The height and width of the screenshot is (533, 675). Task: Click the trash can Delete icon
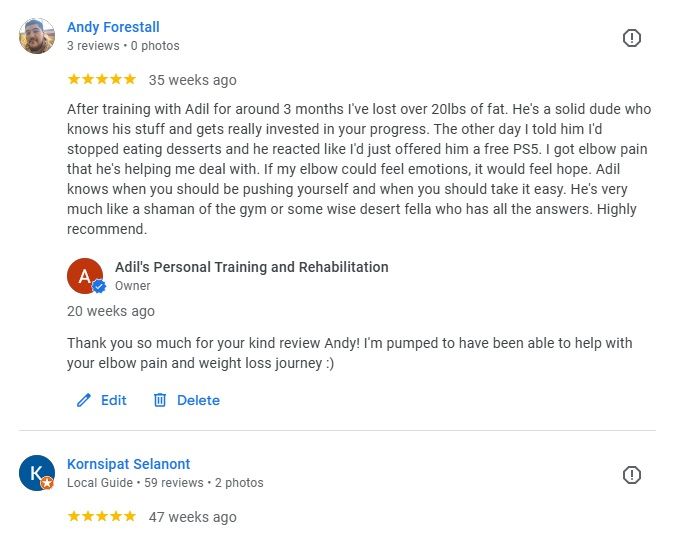point(160,400)
